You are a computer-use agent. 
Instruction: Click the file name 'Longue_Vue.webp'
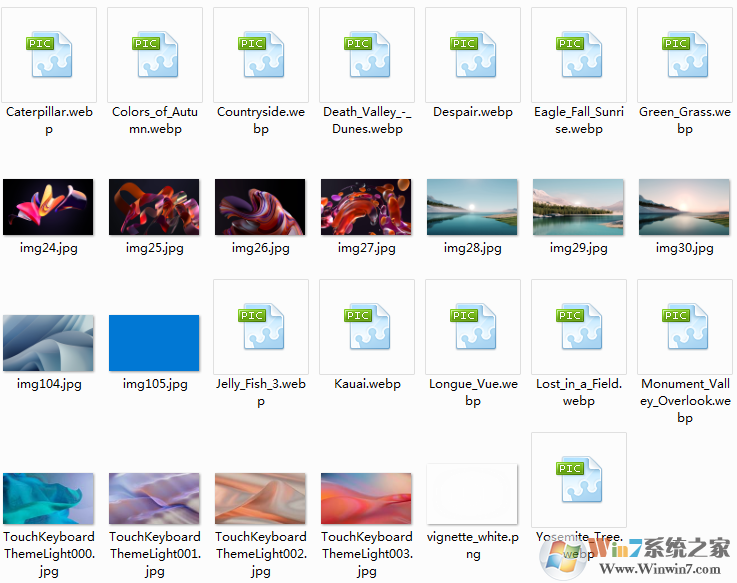[x=473, y=393]
